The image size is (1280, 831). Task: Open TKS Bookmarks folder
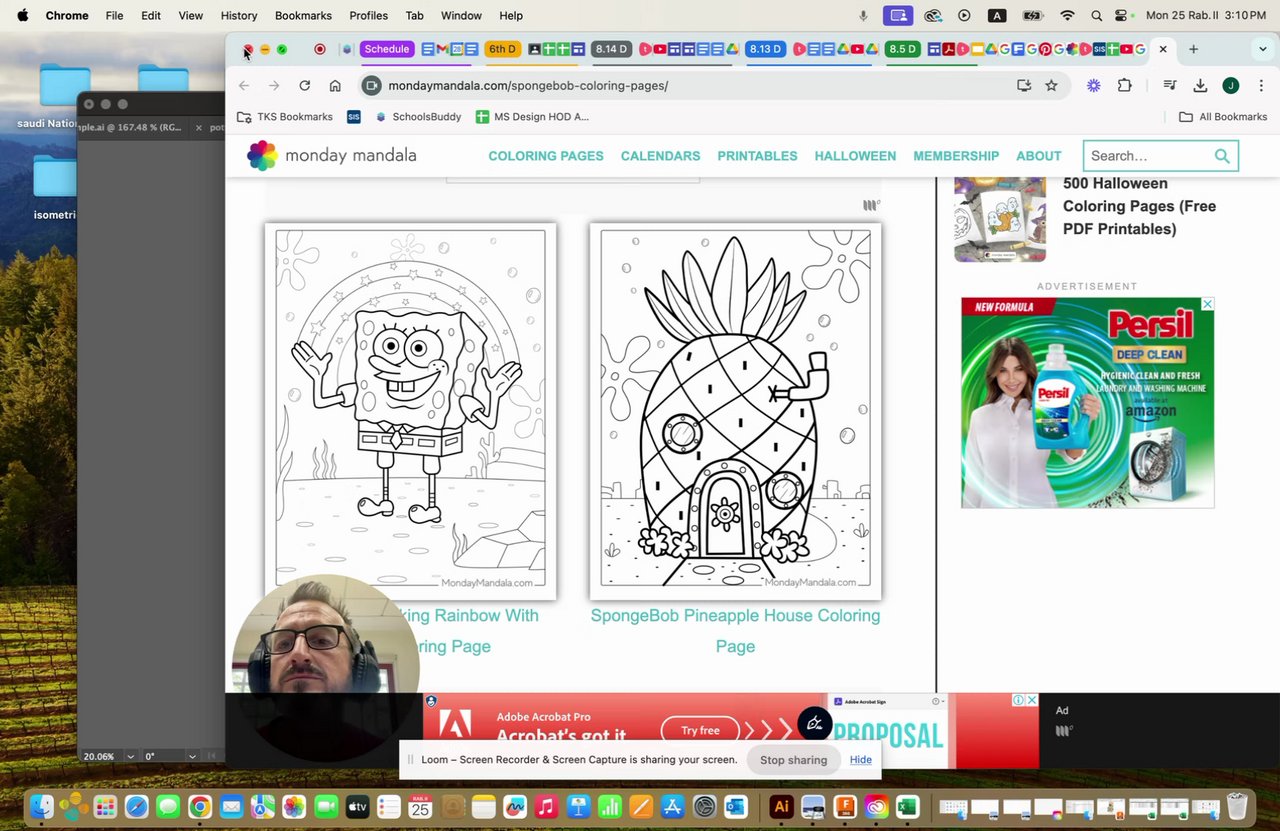tap(285, 117)
